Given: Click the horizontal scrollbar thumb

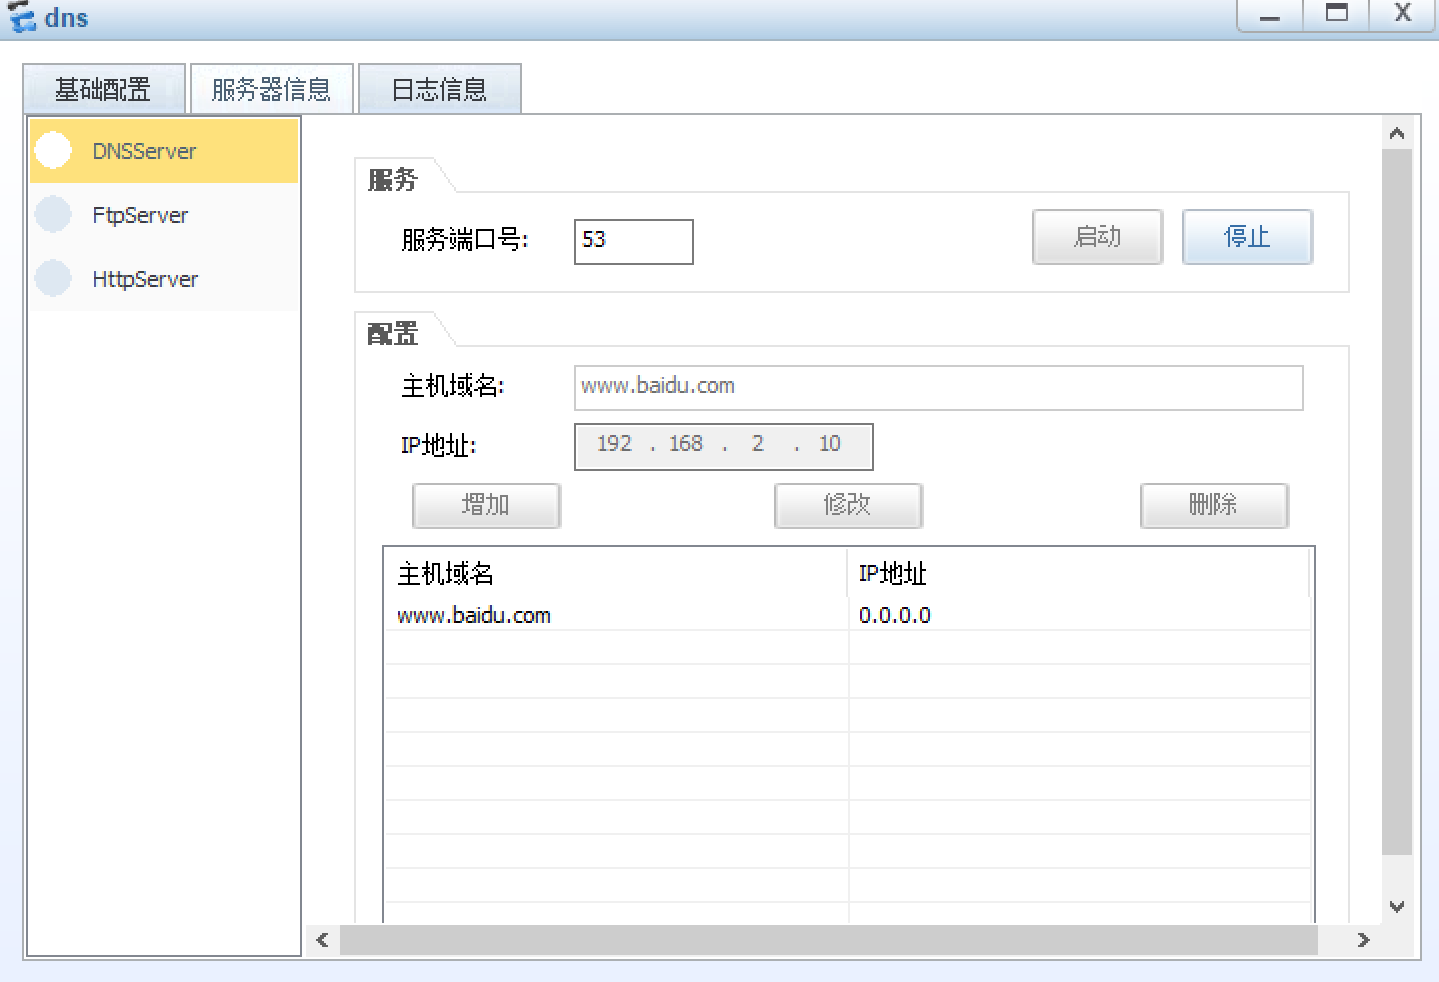Looking at the screenshot, I should click(x=829, y=940).
